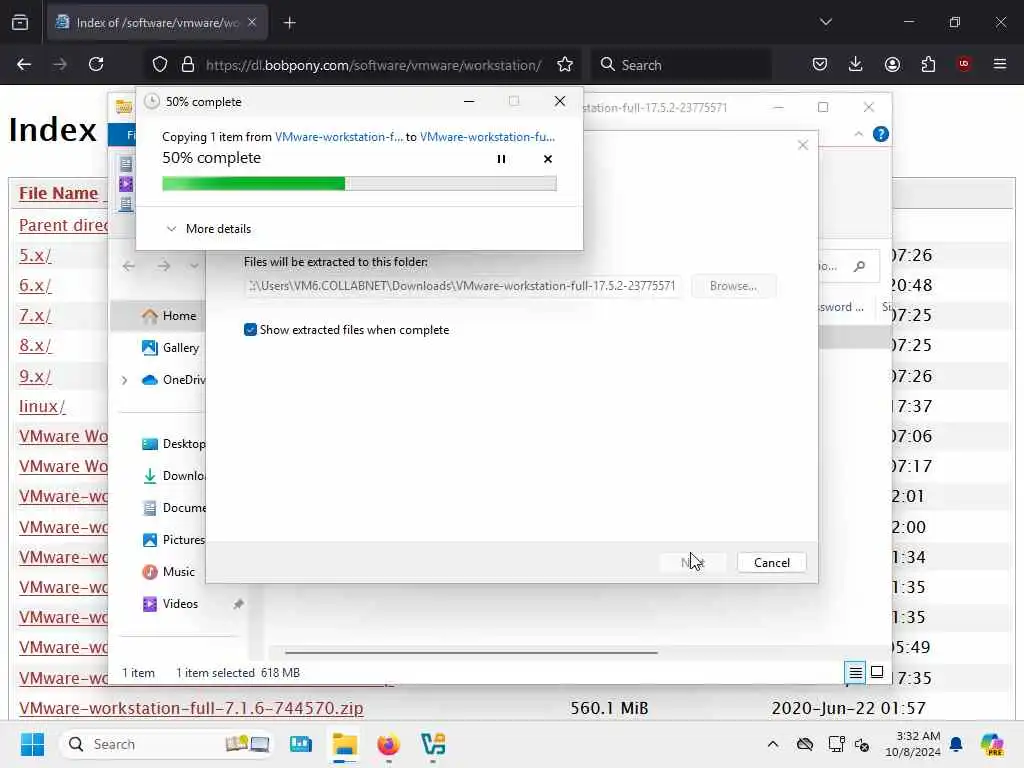Open Firefox hamburger application menu
The image size is (1024, 768).
pyautogui.click(x=1000, y=64)
